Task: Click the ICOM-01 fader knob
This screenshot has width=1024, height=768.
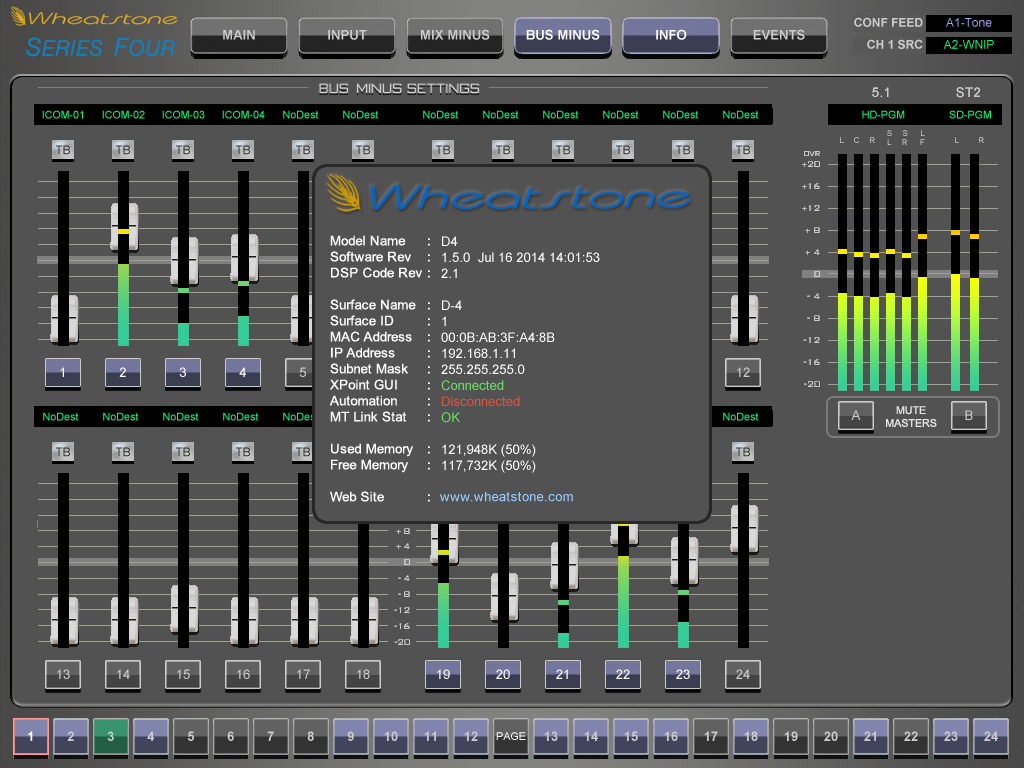Action: [64, 318]
